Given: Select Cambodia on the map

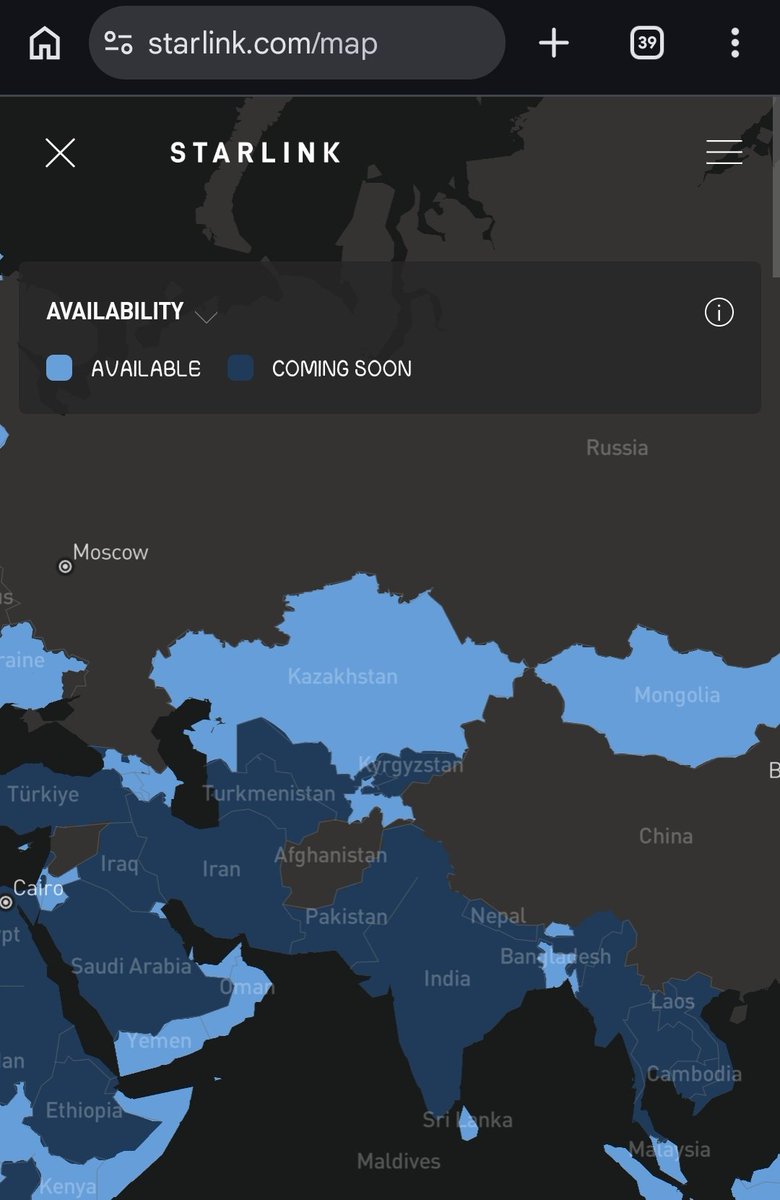Looking at the screenshot, I should (694, 1075).
